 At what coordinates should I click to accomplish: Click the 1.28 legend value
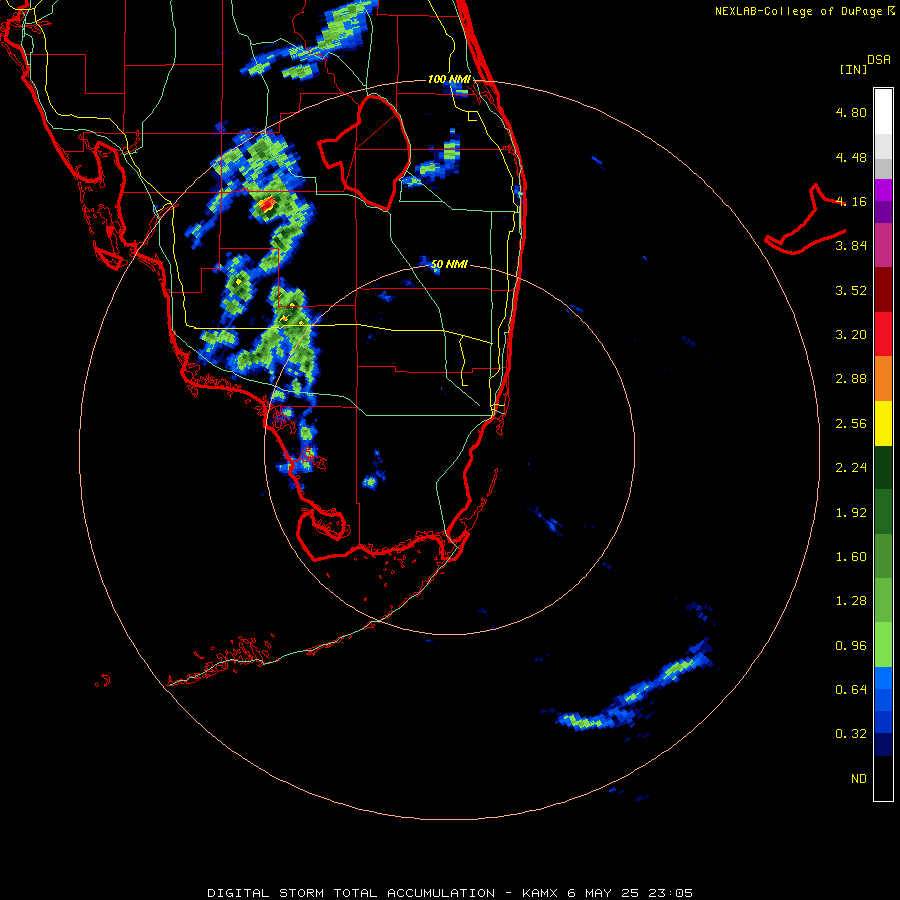(x=851, y=601)
